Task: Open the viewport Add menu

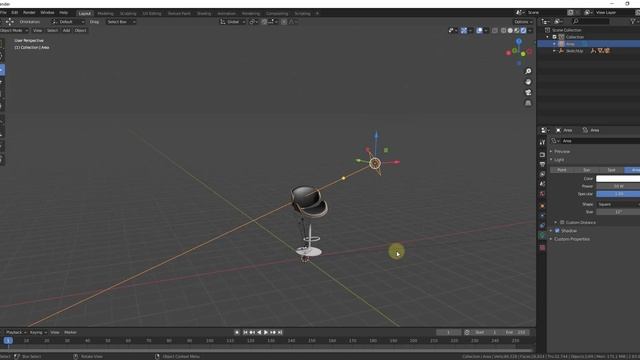Action: pyautogui.click(x=66, y=30)
